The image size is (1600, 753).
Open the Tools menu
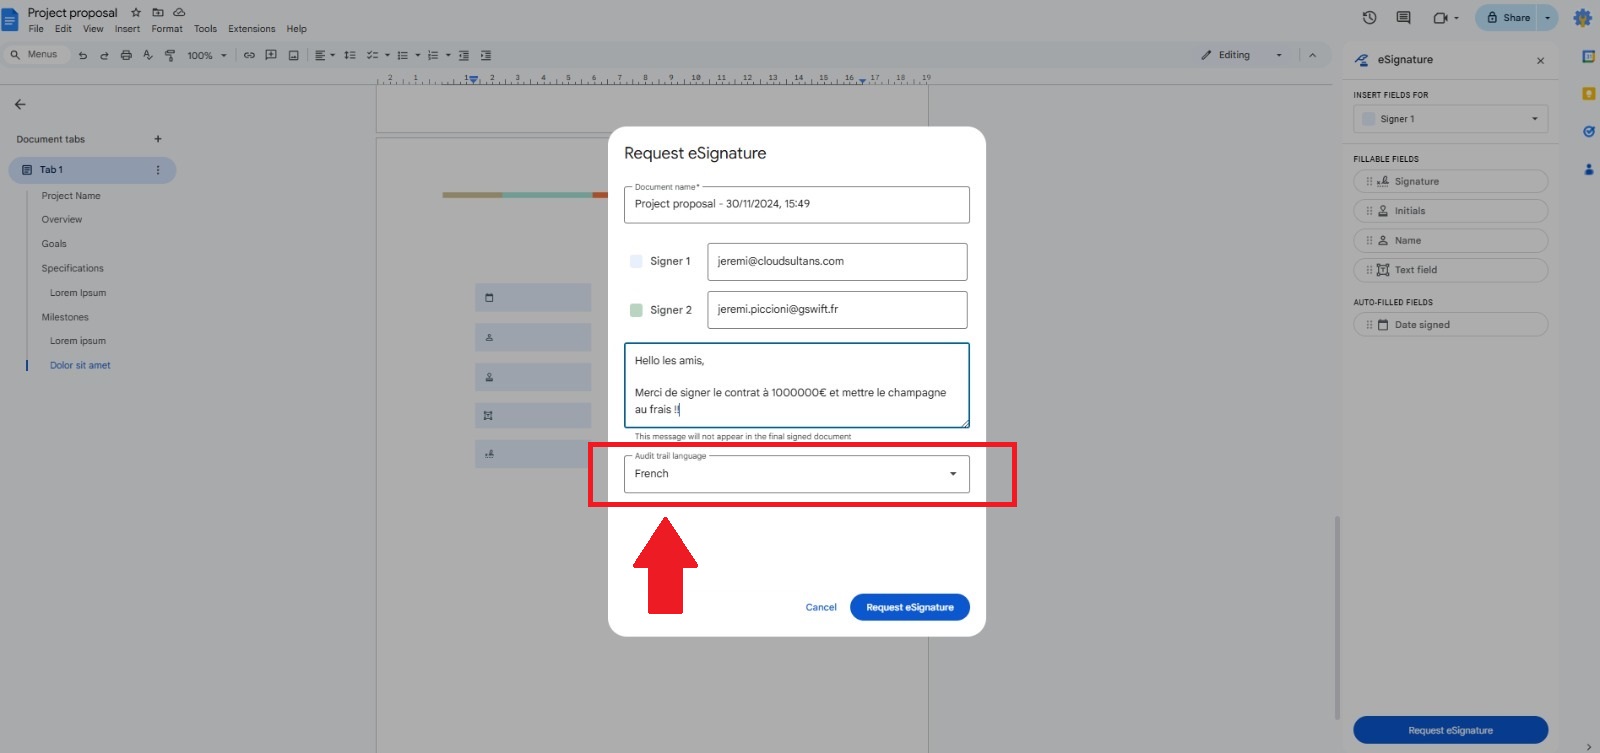[205, 29]
